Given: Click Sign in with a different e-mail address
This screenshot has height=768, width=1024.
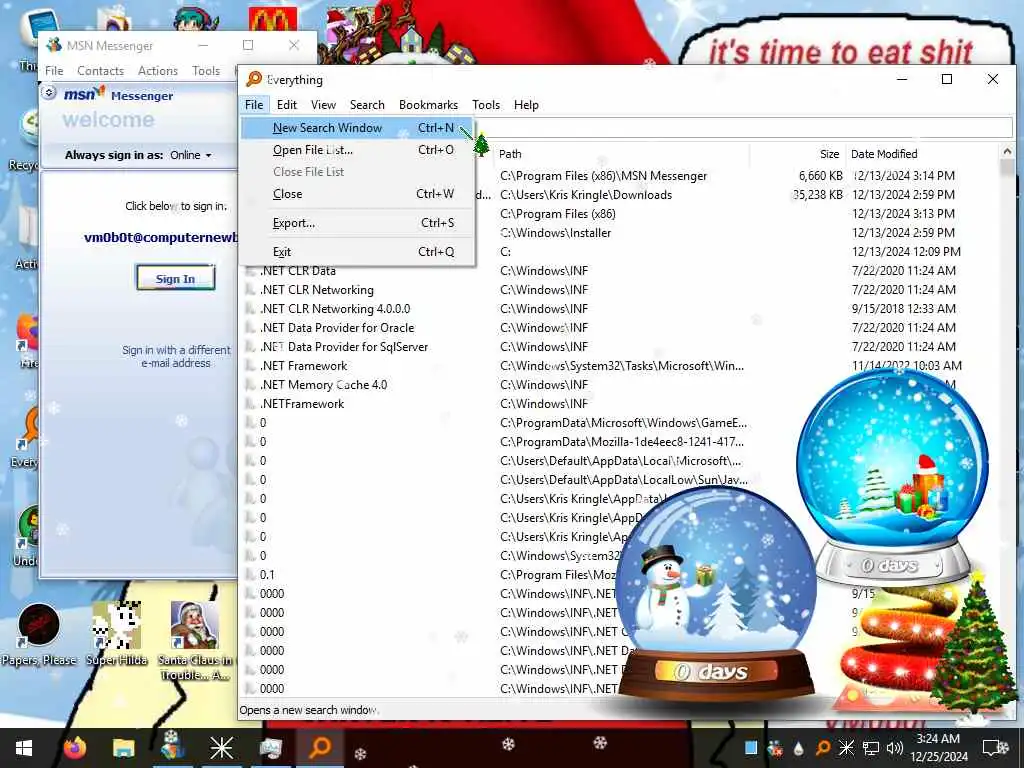Looking at the screenshot, I should click(176, 357).
